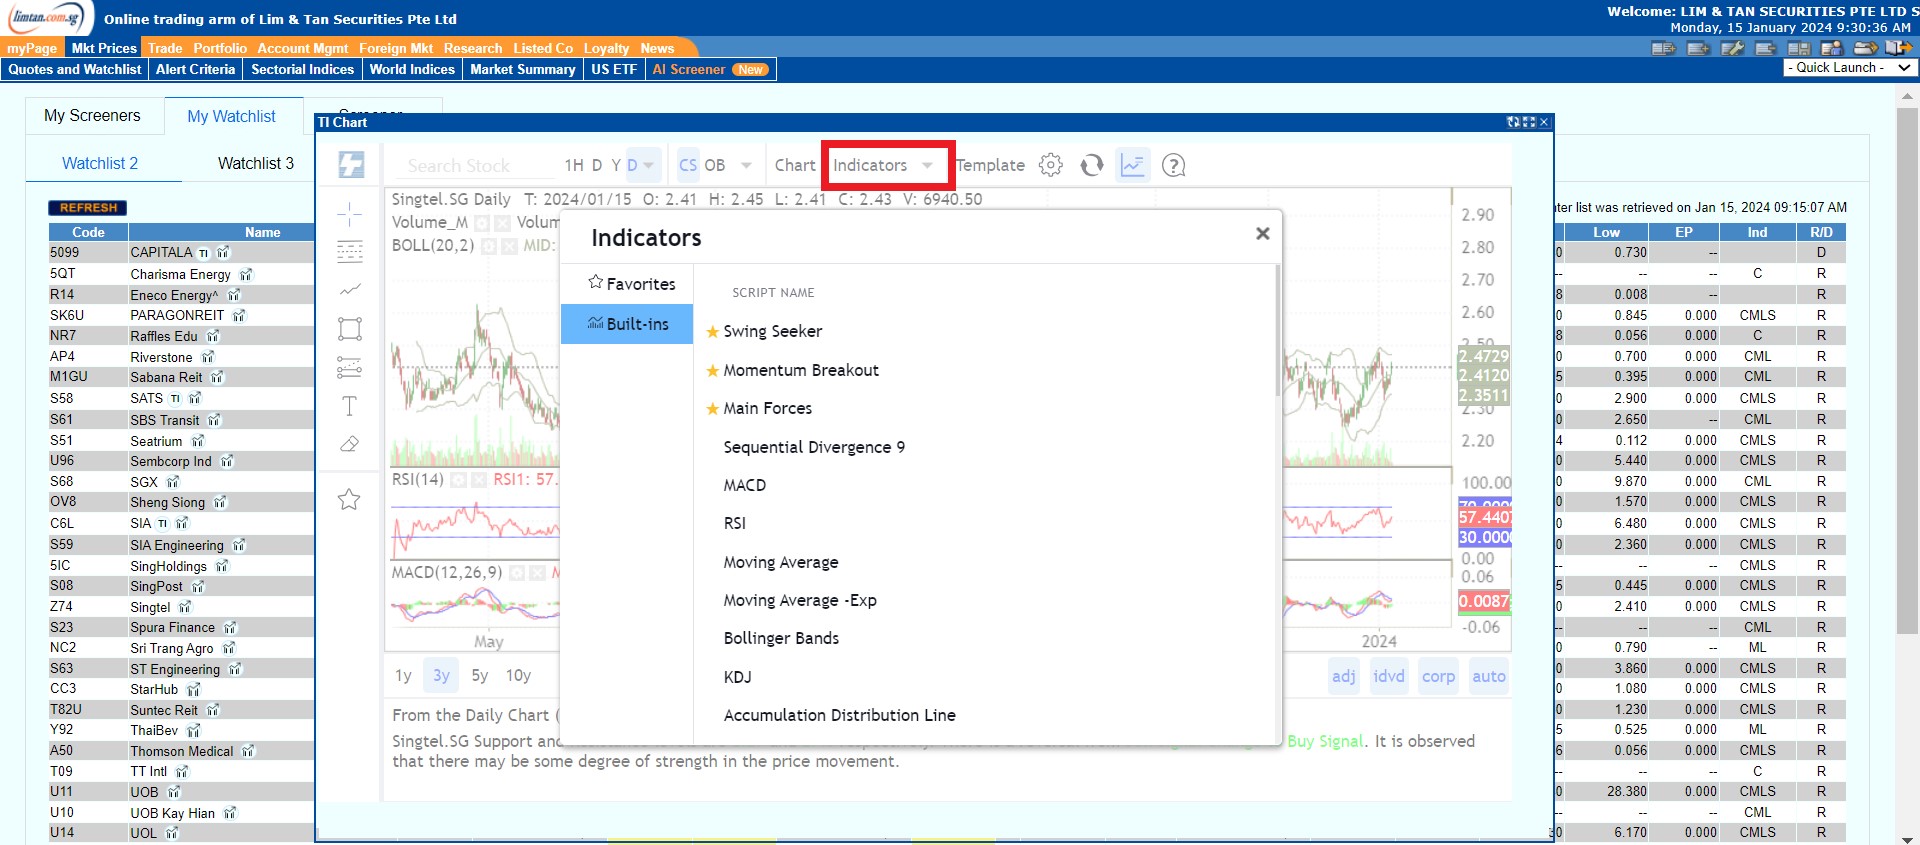The height and width of the screenshot is (845, 1920).
Task: Close the Indicators dialog
Action: click(x=1263, y=233)
